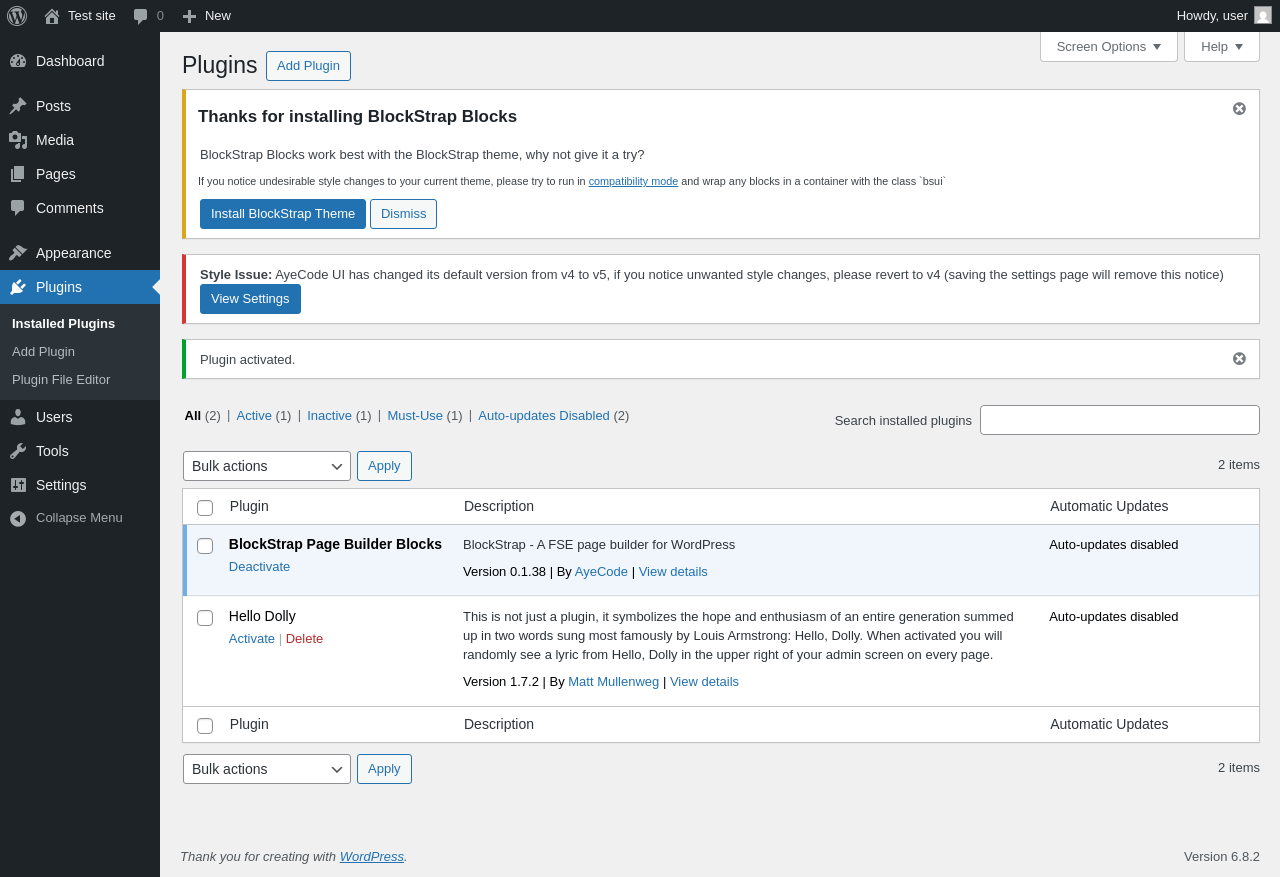Open Posts via the pushpin icon
The height and width of the screenshot is (877, 1280).
[x=18, y=106]
